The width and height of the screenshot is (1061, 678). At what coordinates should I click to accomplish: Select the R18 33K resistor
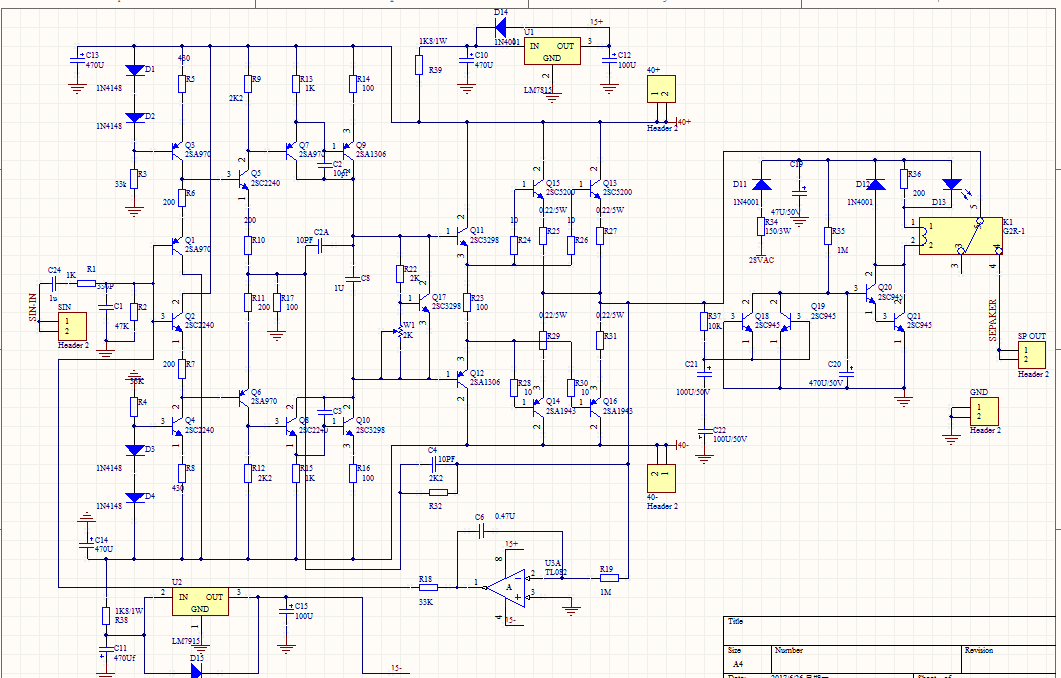coord(428,588)
